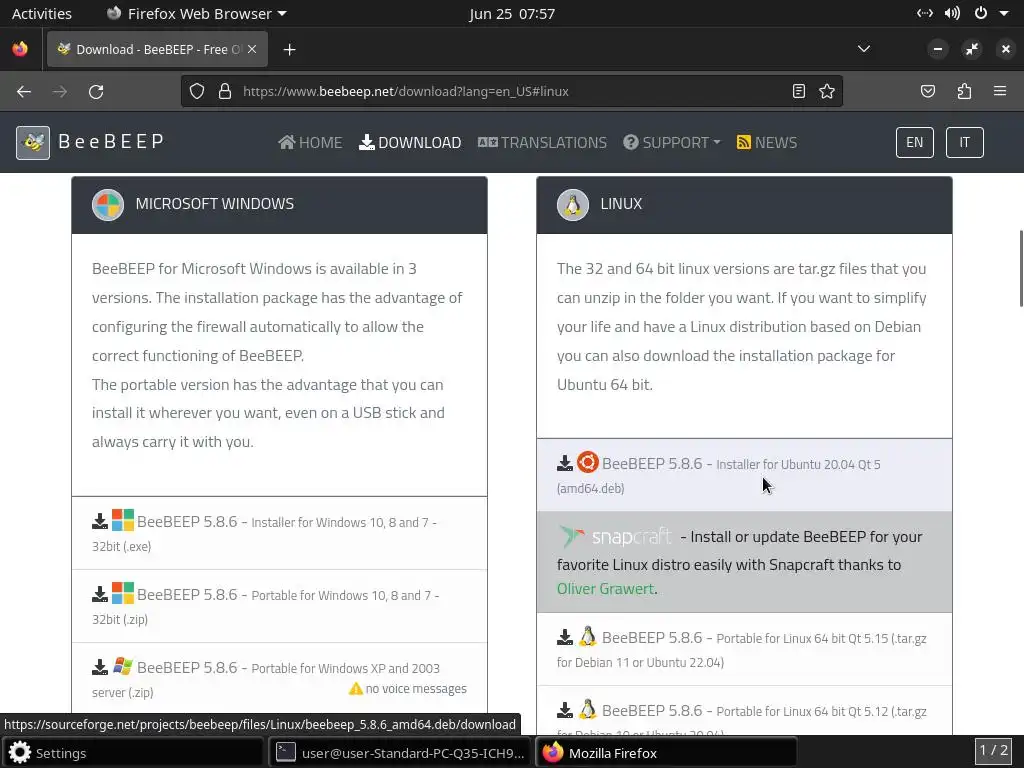1024x768 pixels.
Task: Switch site language to IT
Action: [x=965, y=142]
